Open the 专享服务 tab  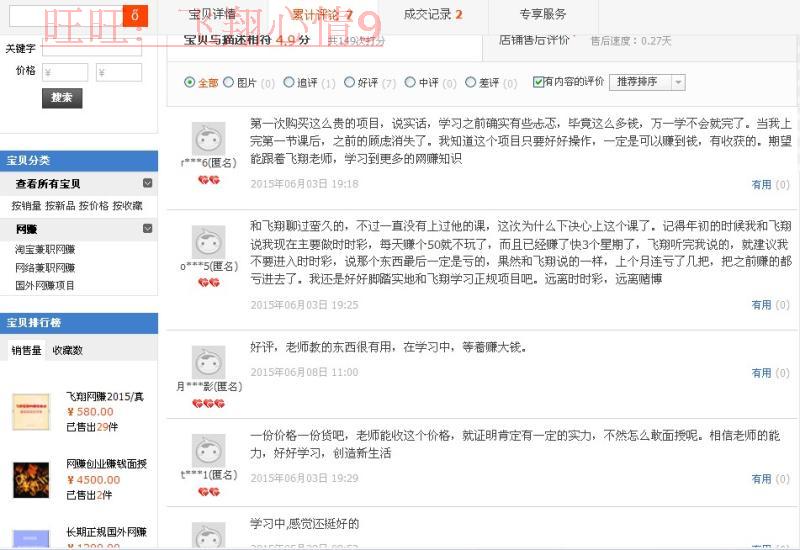click(x=543, y=14)
